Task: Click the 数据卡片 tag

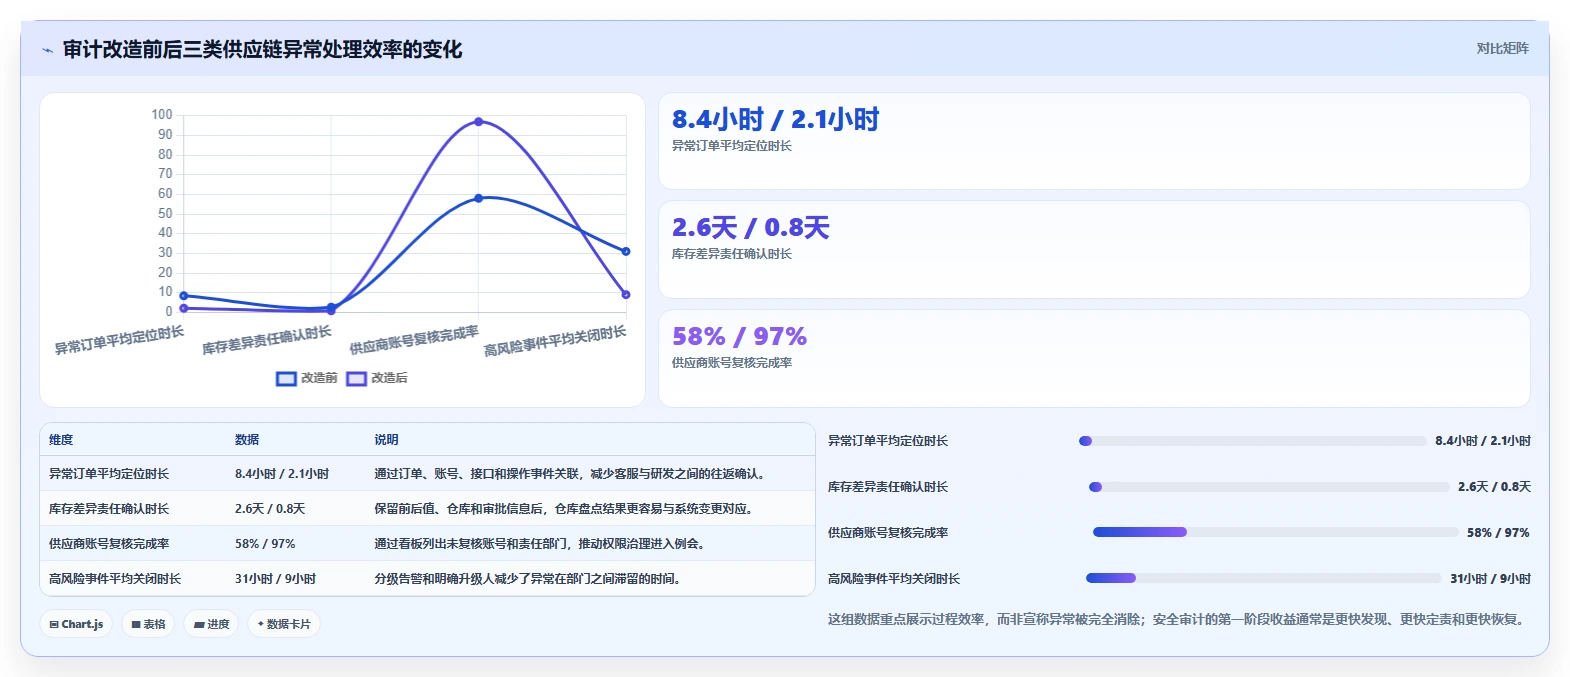Action: (x=284, y=624)
